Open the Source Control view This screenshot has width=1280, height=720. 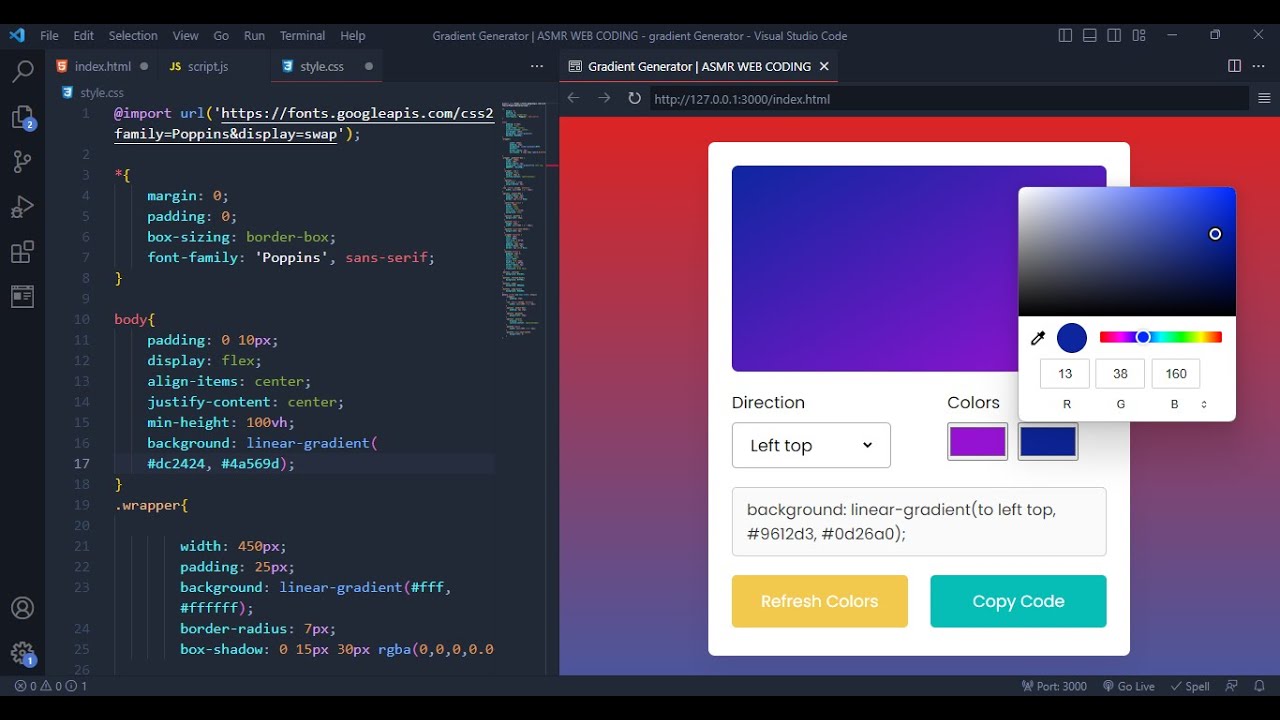(22, 162)
